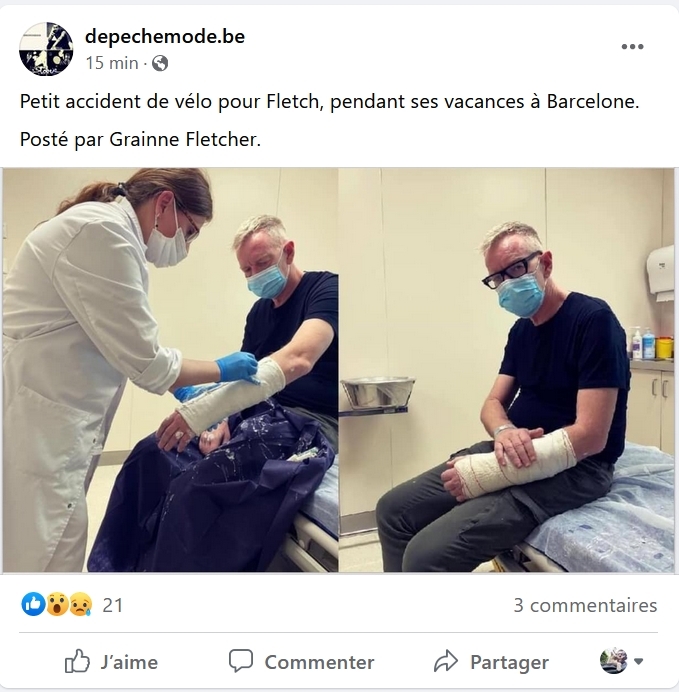Open the left photo with the nurse
Image resolution: width=679 pixels, height=692 pixels.
[x=170, y=370]
